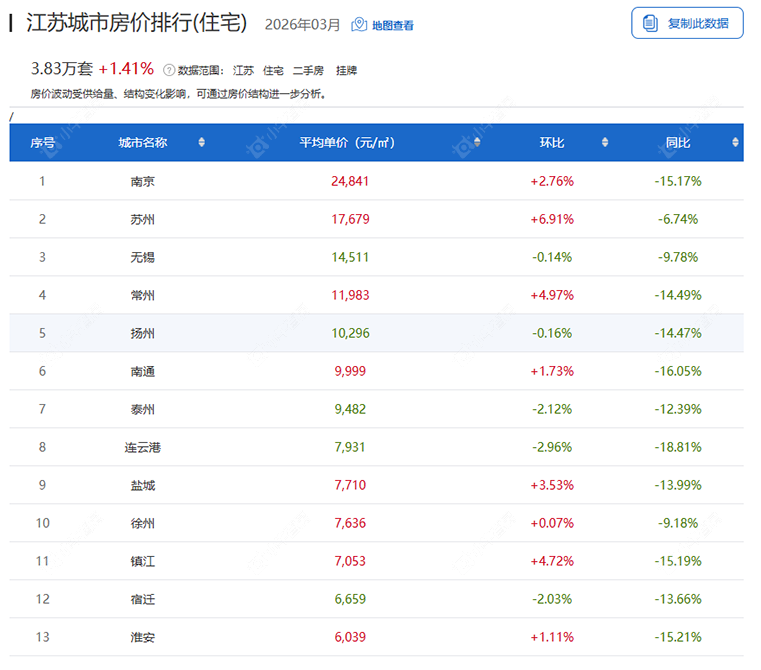Viewport: 761px width, 670px height.
Task: Click the 环比 value +6.91%
Action: click(552, 219)
